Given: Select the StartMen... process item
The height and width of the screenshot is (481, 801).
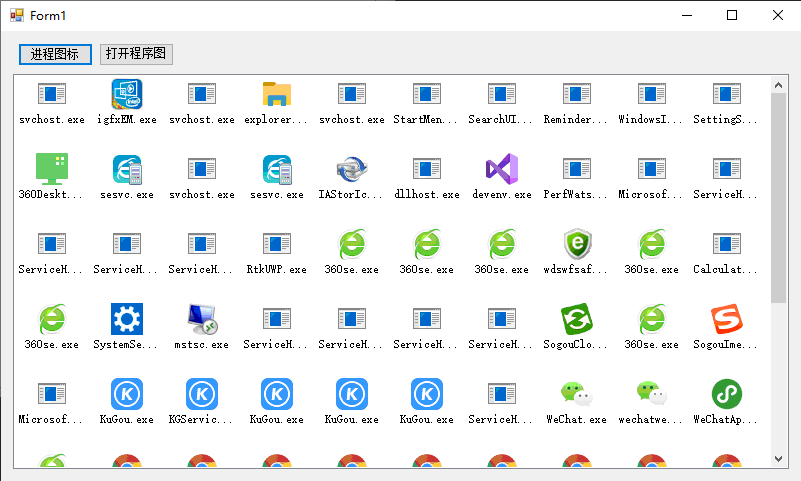Looking at the screenshot, I should pyautogui.click(x=427, y=103).
